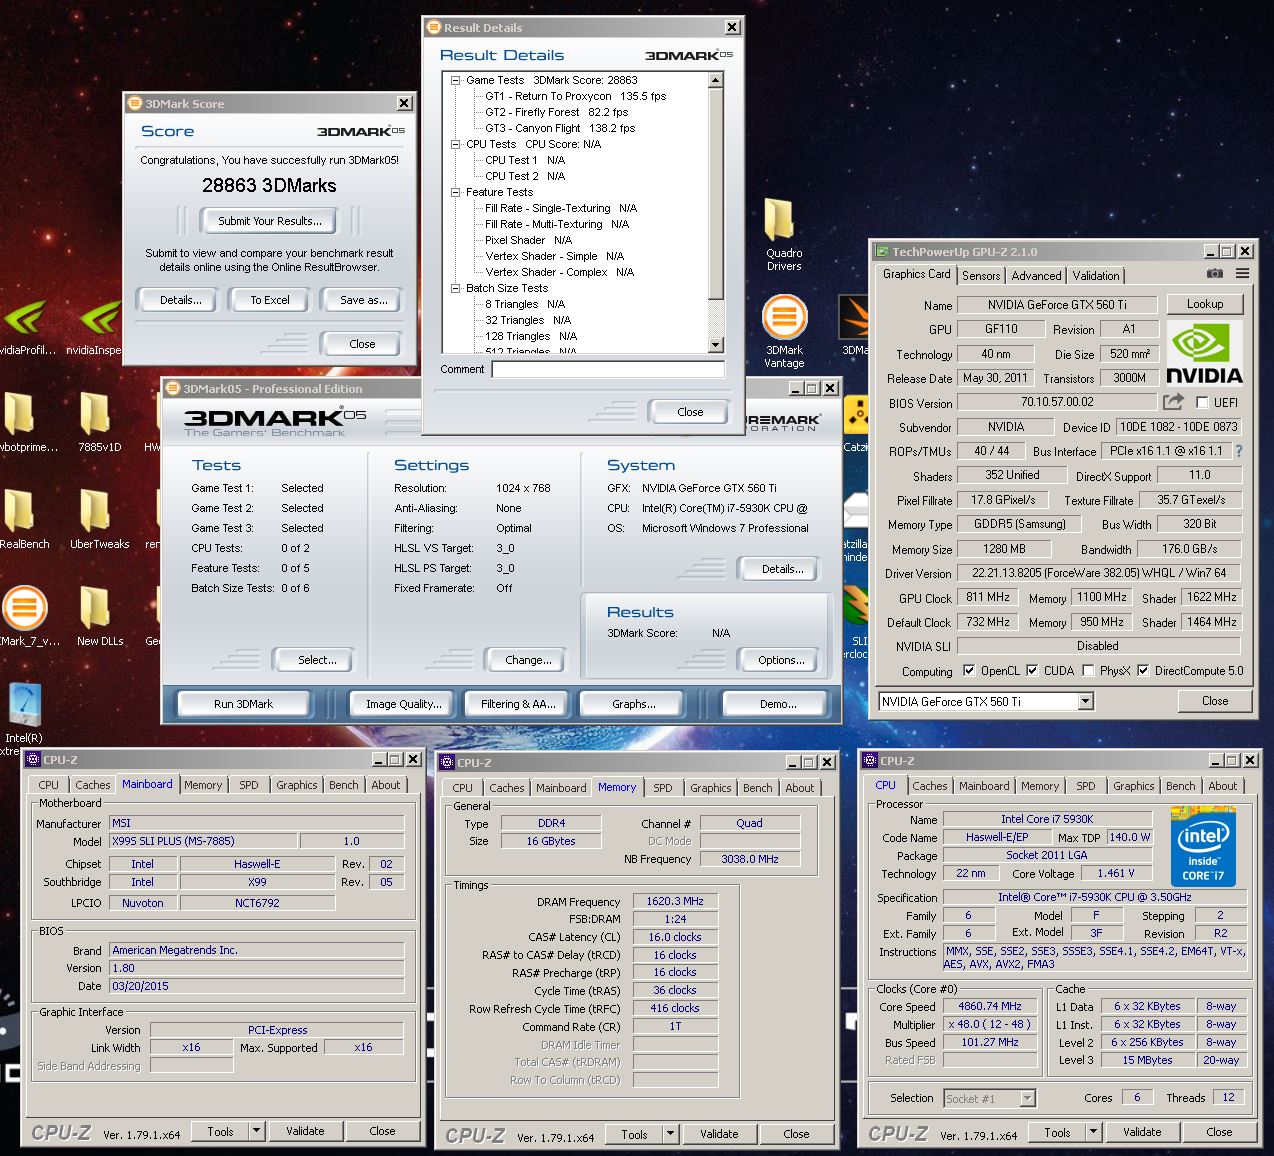Screen dimensions: 1274x1156
Task: Open the nvidiaProfileInspector desktop icon
Action: click(x=26, y=329)
